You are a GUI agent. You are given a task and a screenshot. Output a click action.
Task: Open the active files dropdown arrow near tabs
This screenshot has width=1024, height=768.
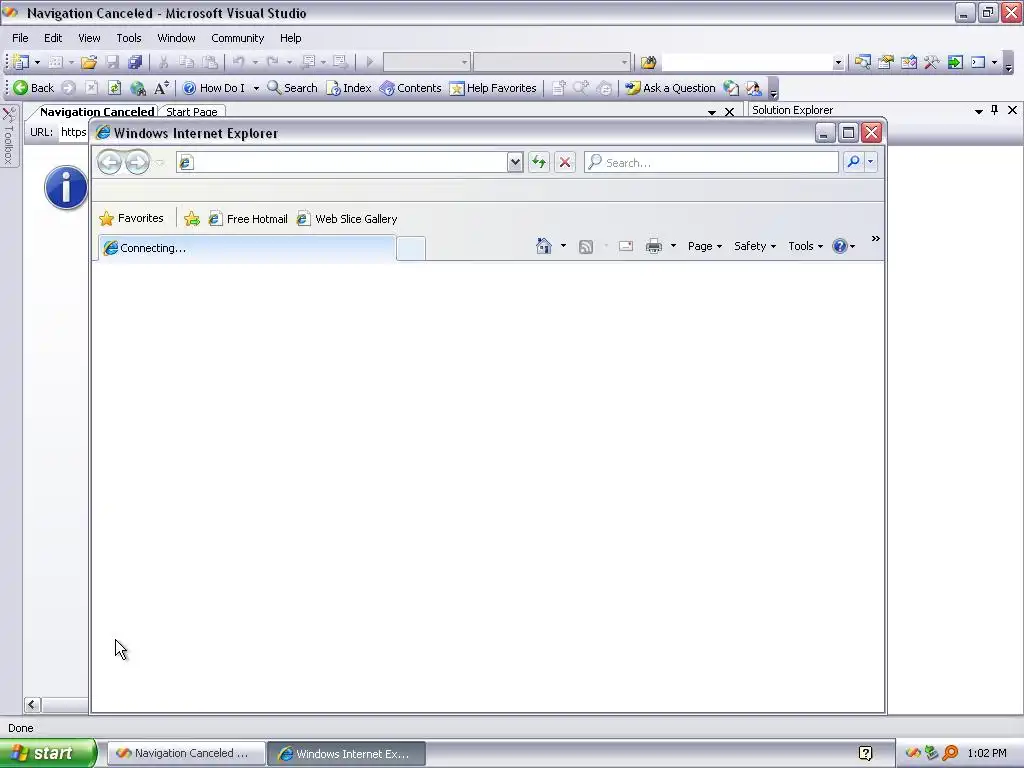point(712,112)
